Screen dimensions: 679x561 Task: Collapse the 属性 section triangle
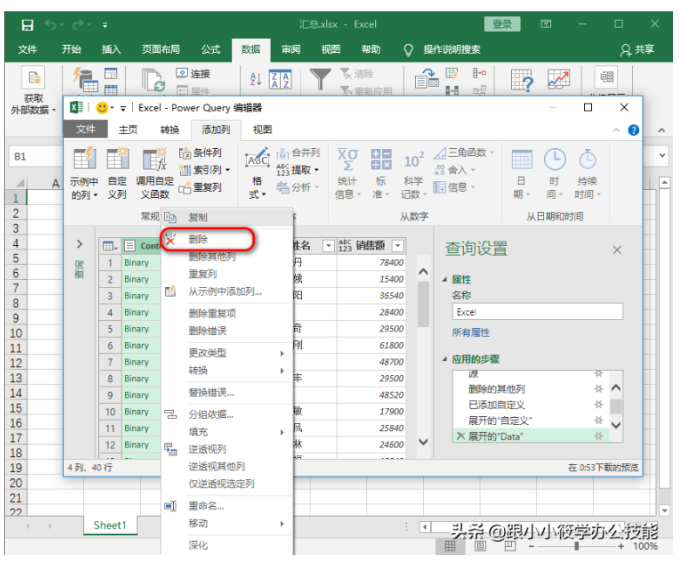[444, 280]
